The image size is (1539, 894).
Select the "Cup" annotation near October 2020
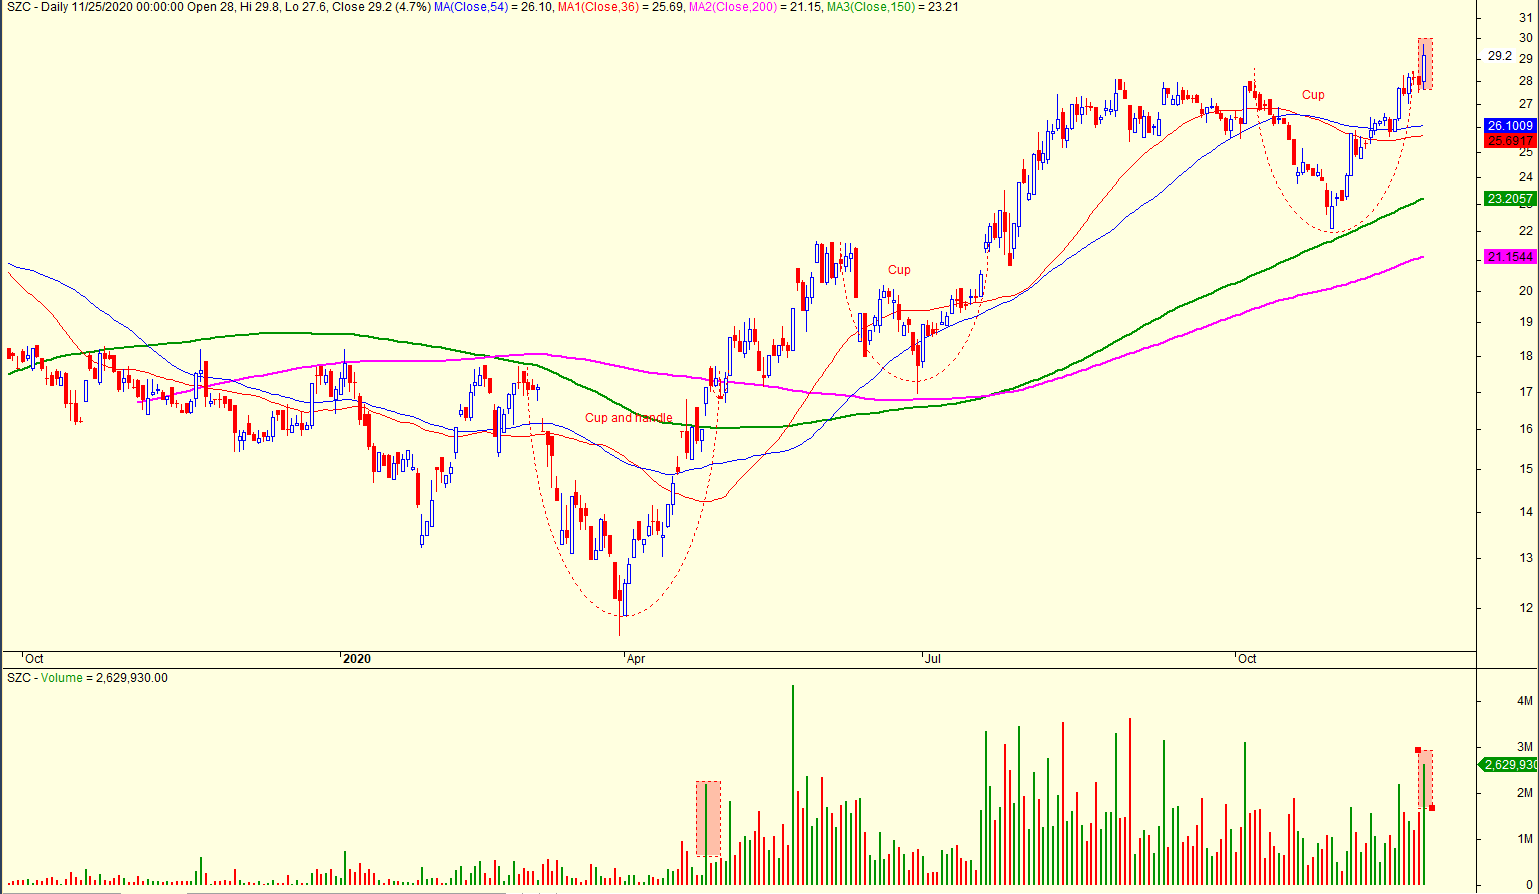pyautogui.click(x=1312, y=95)
